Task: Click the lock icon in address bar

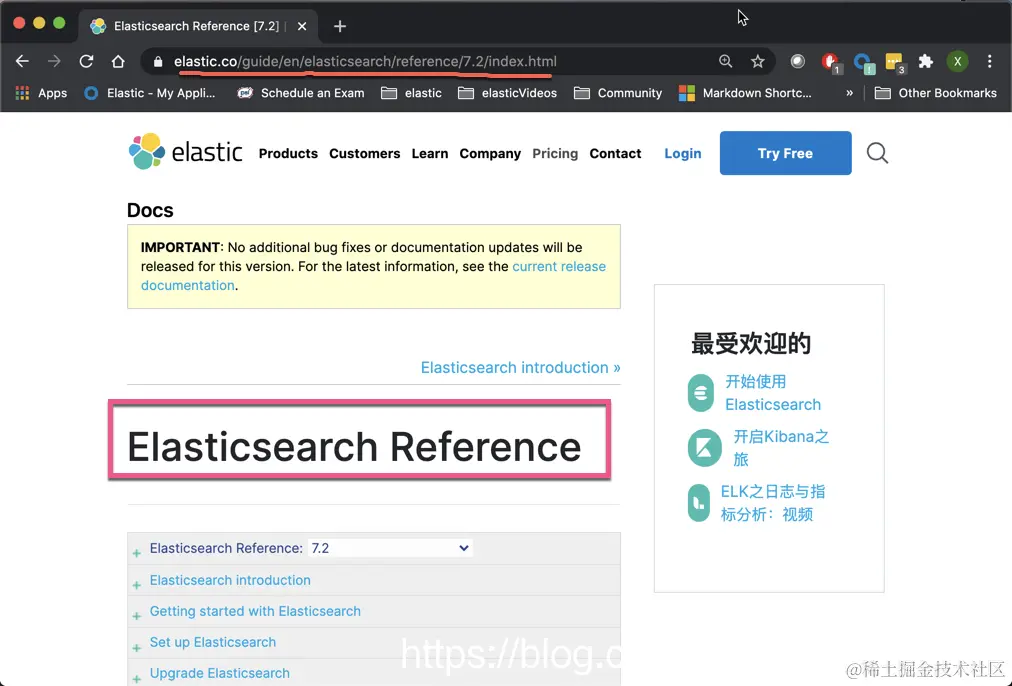Action: (158, 62)
